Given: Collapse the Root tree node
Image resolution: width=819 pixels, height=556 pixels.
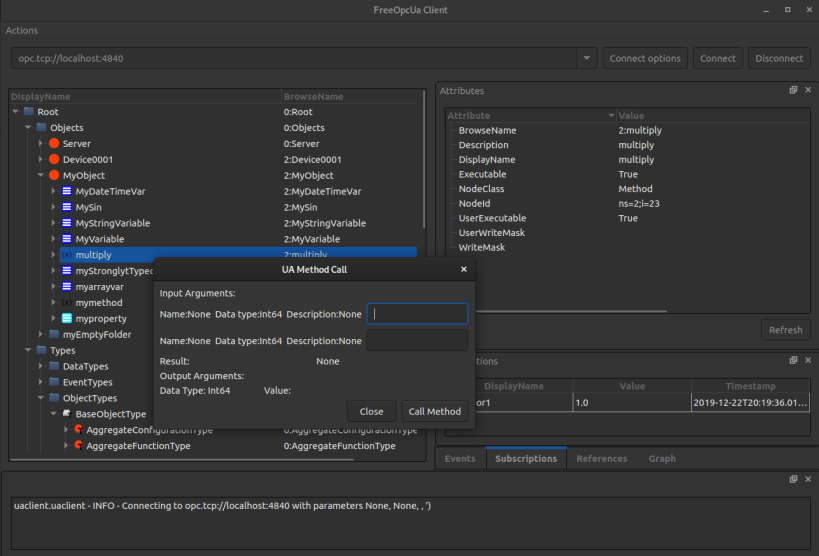Looking at the screenshot, I should click(16, 111).
